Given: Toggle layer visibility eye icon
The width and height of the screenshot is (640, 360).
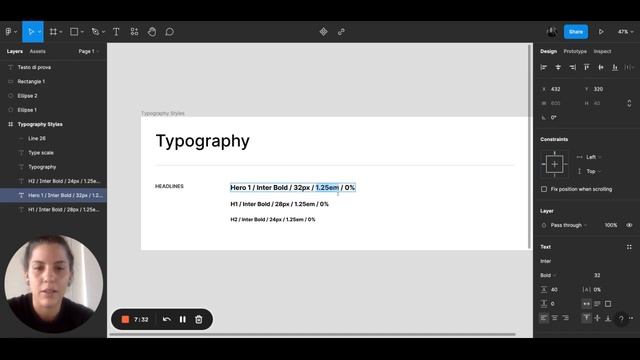Looking at the screenshot, I should [629, 225].
